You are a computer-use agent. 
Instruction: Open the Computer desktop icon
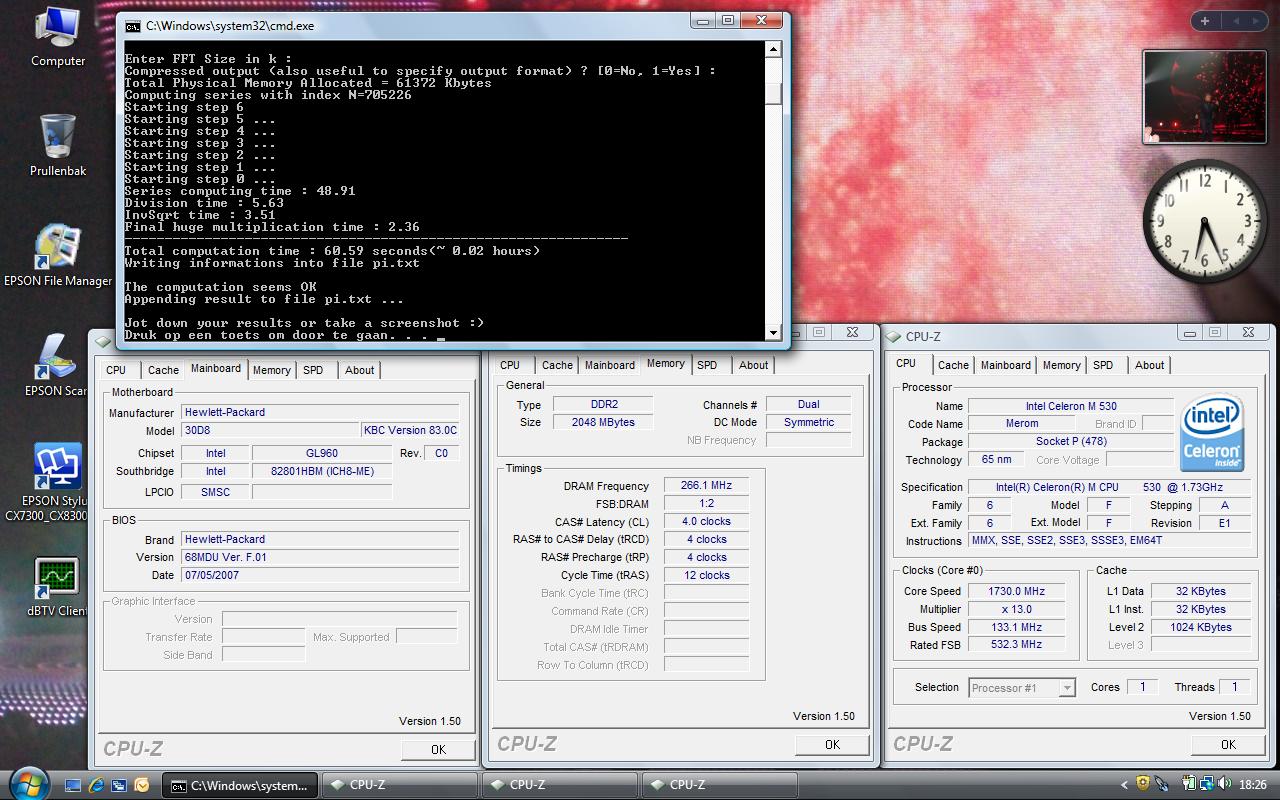coord(58,37)
